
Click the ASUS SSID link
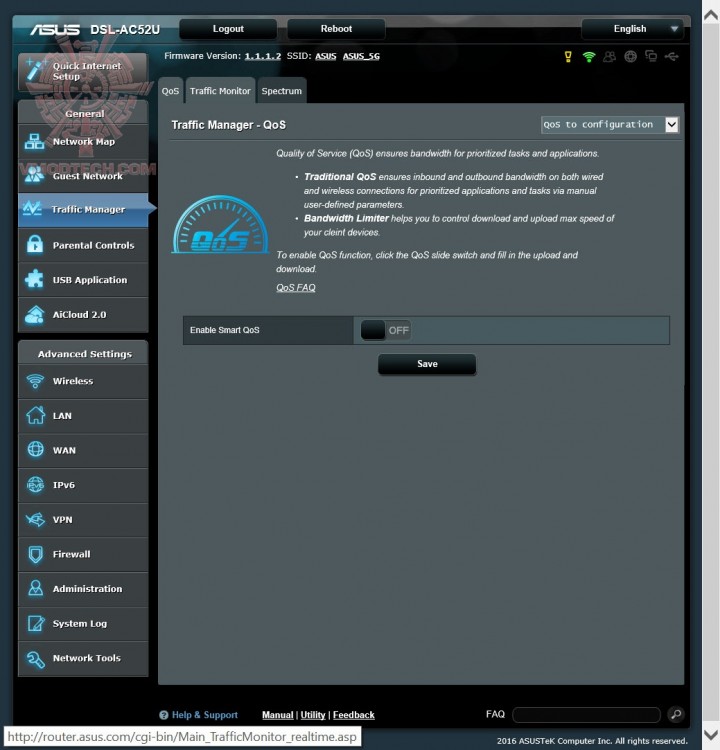coord(326,56)
